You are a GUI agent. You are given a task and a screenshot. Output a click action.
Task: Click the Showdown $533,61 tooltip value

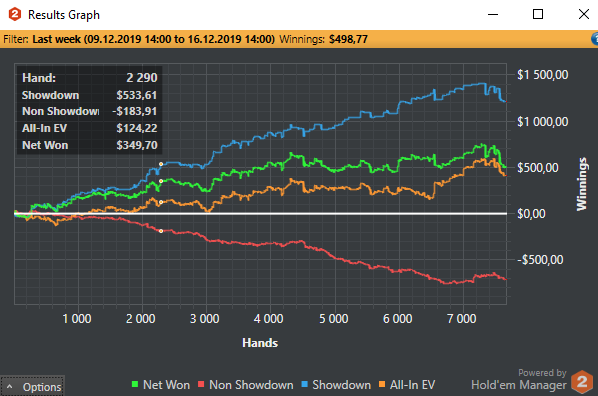137,95
